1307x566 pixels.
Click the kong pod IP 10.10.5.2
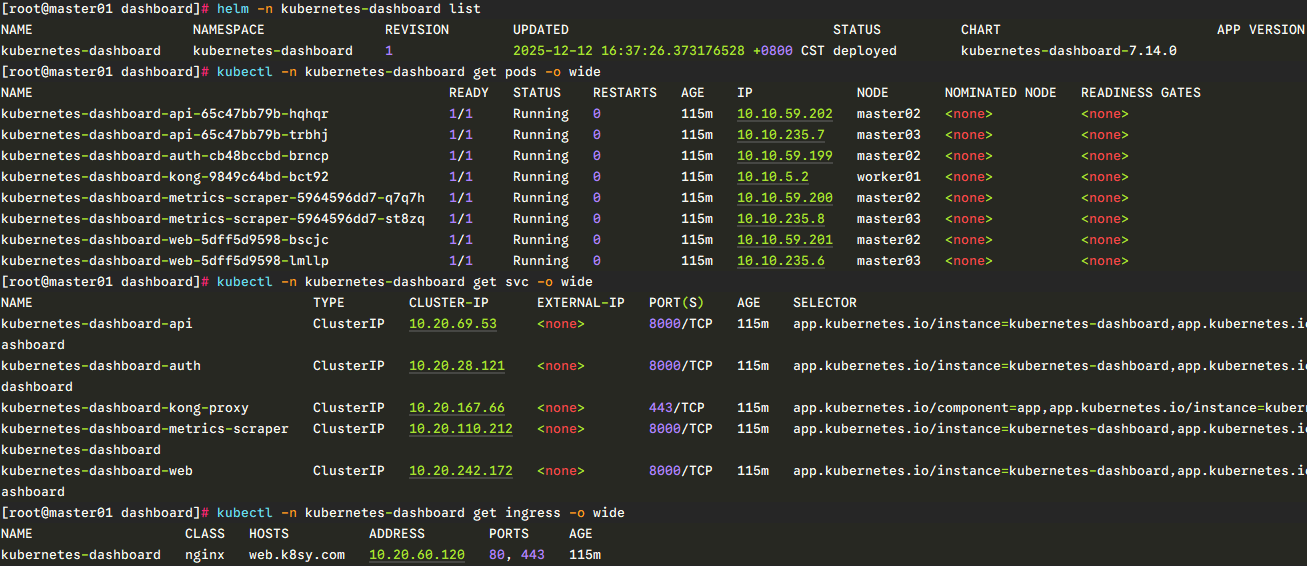(x=772, y=177)
